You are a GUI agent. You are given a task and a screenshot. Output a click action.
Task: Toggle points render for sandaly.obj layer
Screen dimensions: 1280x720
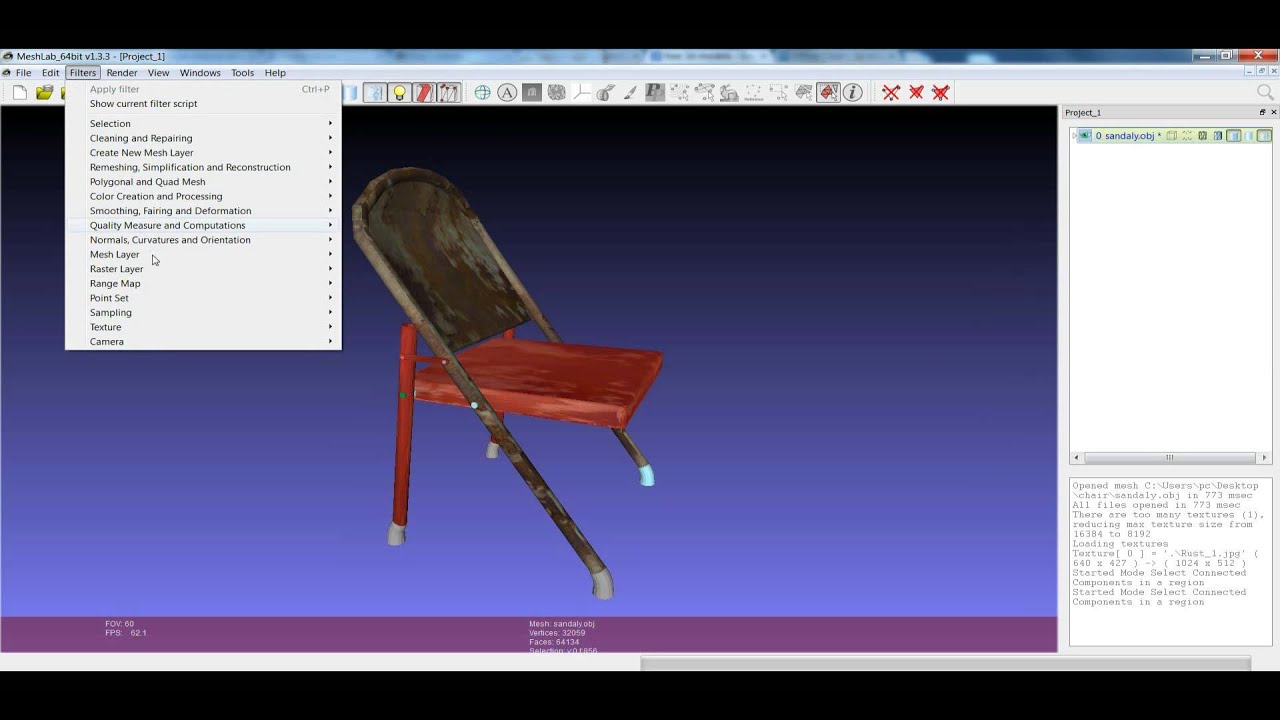coord(1187,135)
